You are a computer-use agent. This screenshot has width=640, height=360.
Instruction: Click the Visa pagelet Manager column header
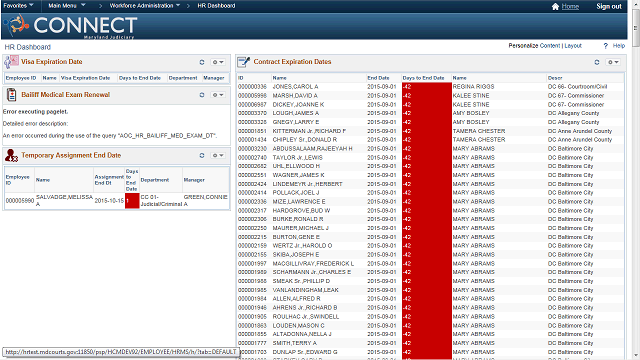pos(213,78)
